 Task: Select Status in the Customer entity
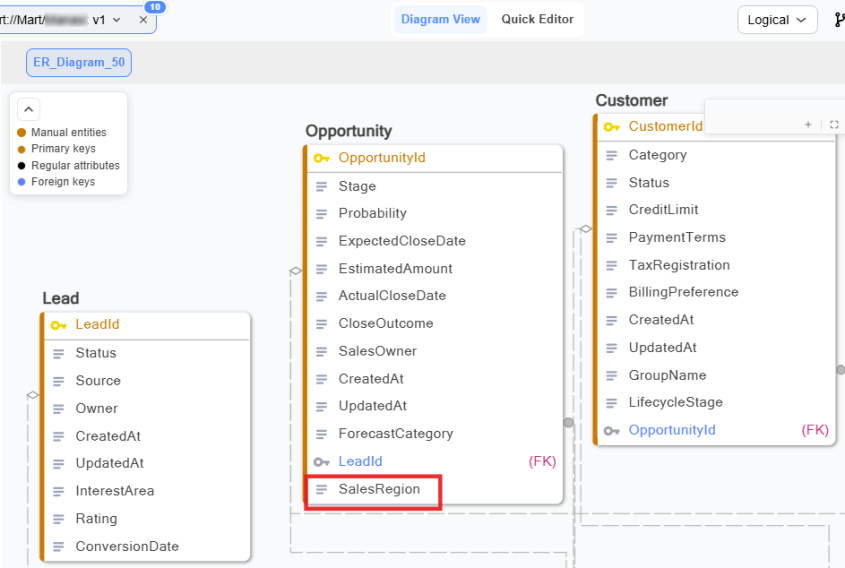[x=649, y=183]
